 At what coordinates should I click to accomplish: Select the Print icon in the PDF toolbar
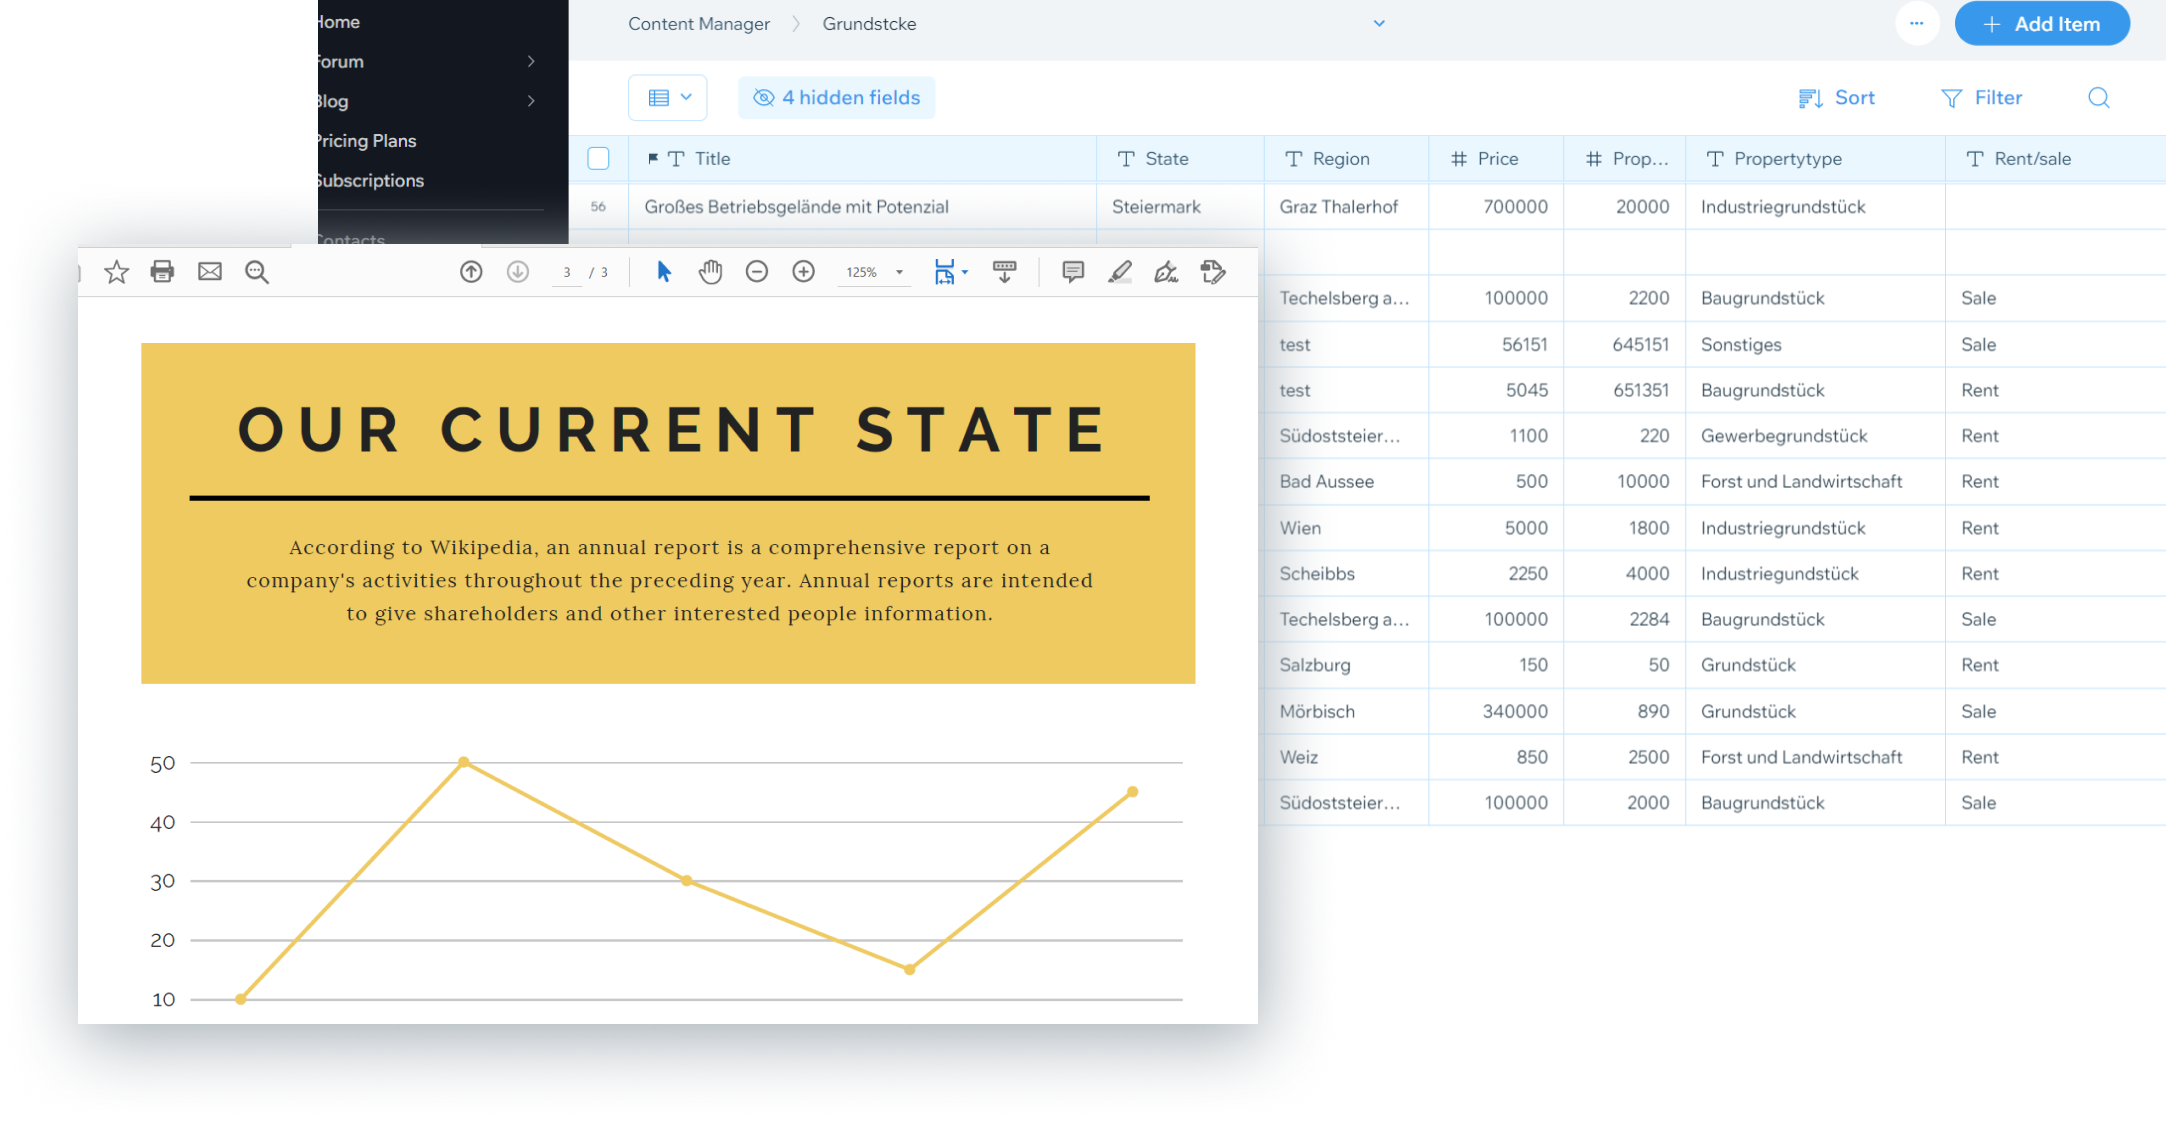[162, 271]
